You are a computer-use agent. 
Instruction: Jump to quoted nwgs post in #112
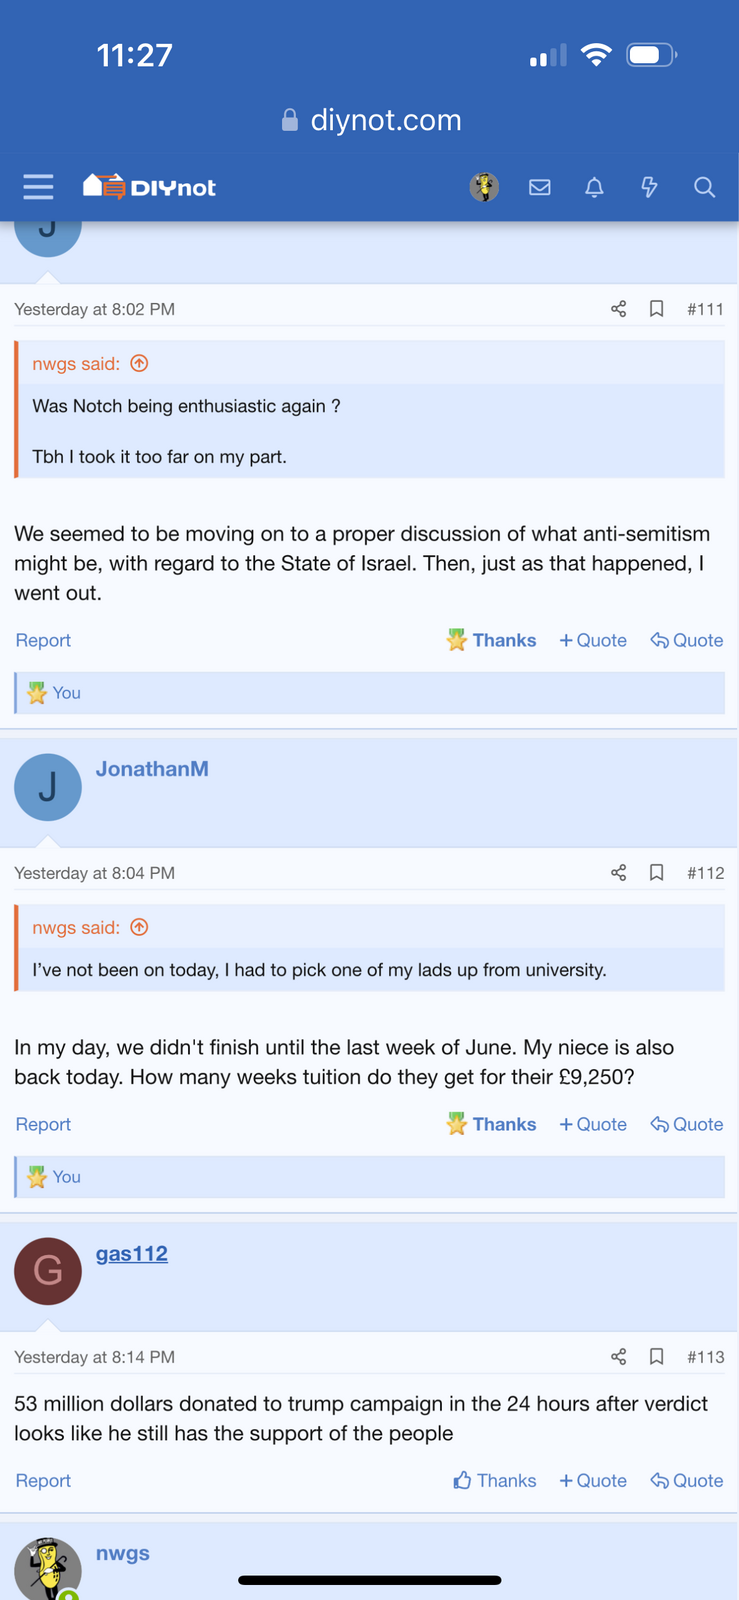[x=139, y=928]
